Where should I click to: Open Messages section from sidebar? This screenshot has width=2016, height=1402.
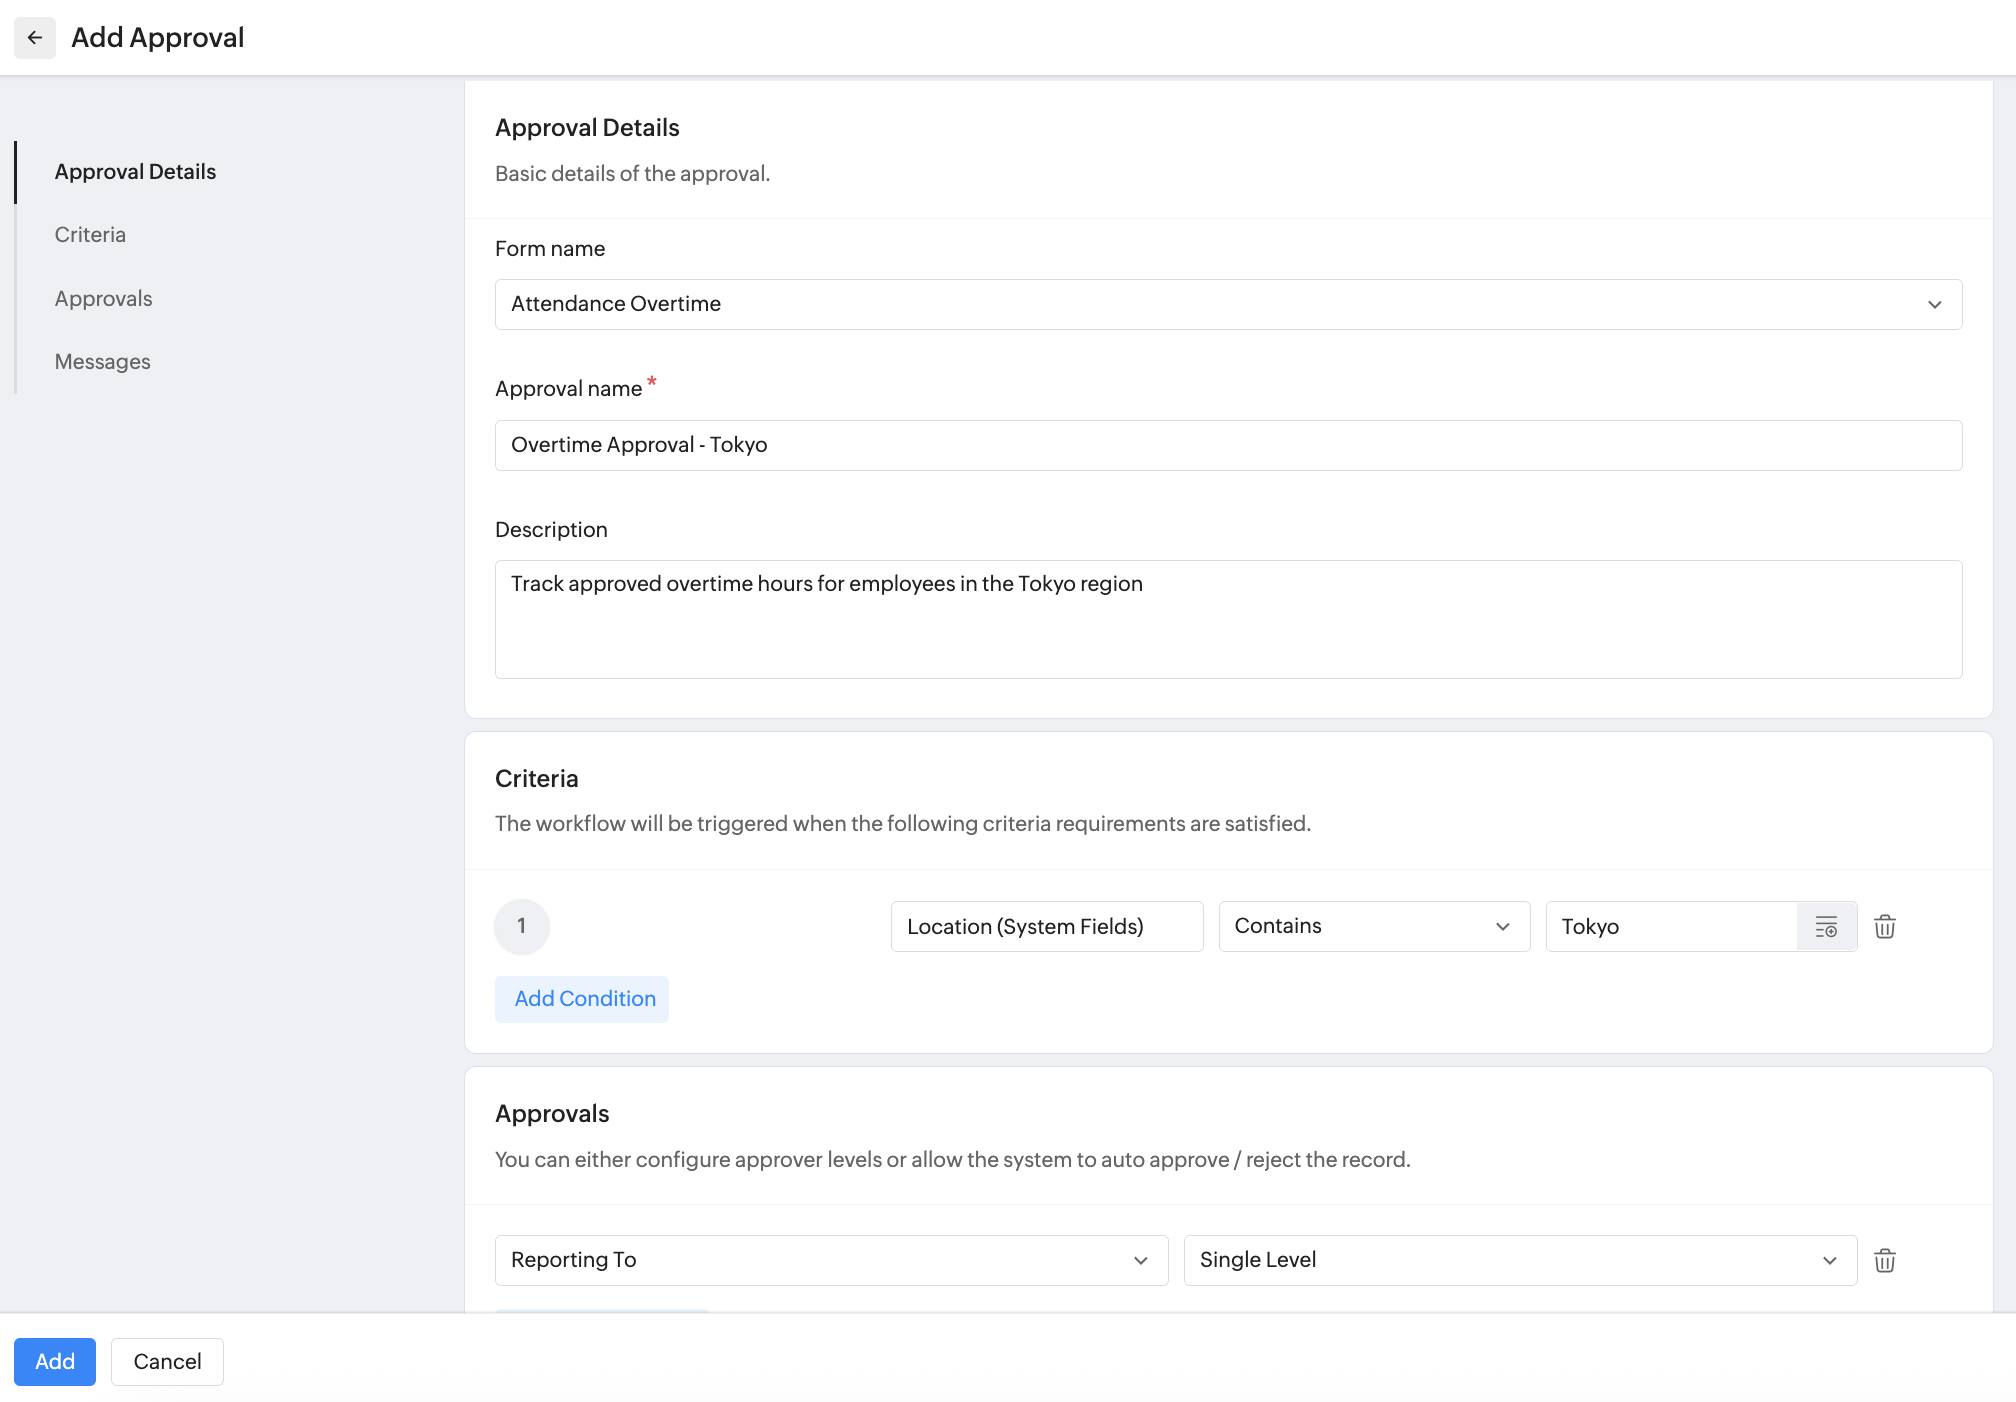[102, 362]
